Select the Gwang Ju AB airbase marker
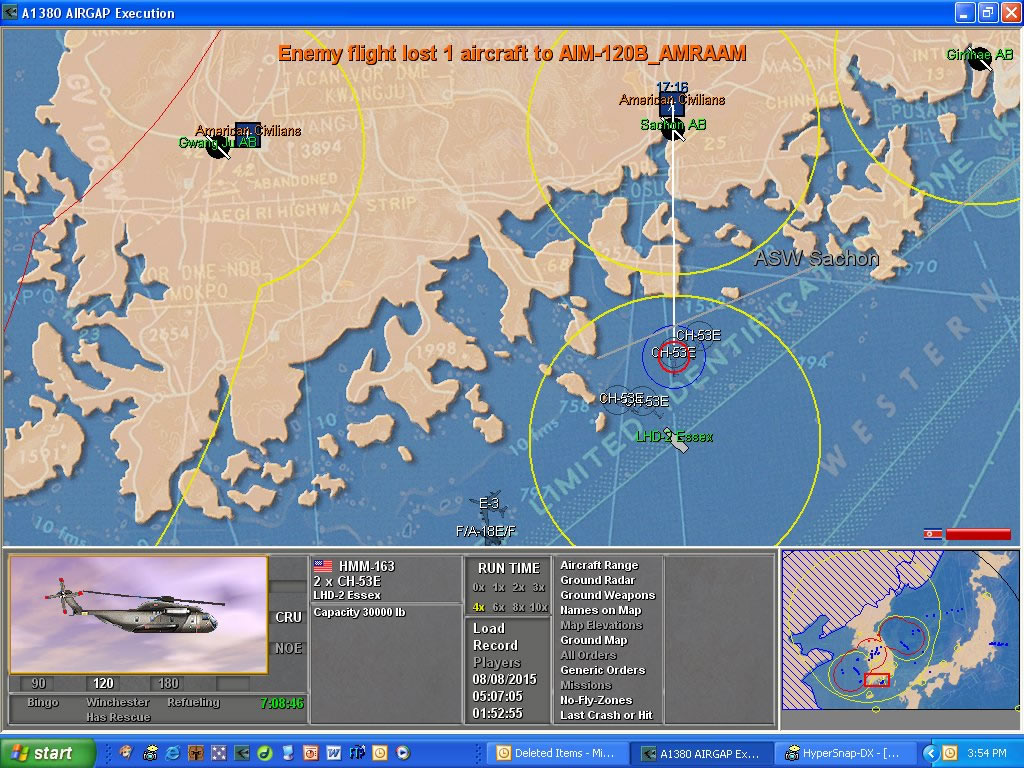The width and height of the screenshot is (1024, 768). click(218, 145)
